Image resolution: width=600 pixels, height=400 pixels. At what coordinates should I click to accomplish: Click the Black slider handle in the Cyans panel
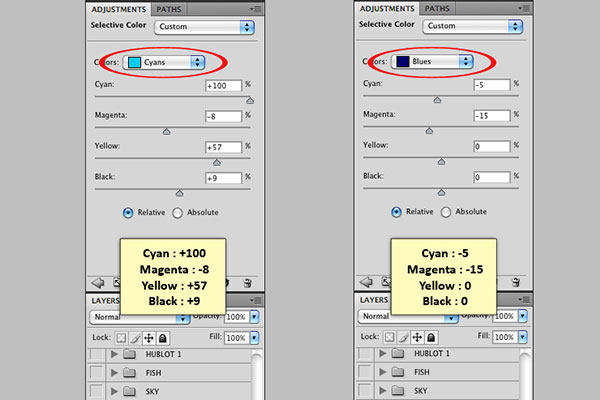click(x=179, y=193)
